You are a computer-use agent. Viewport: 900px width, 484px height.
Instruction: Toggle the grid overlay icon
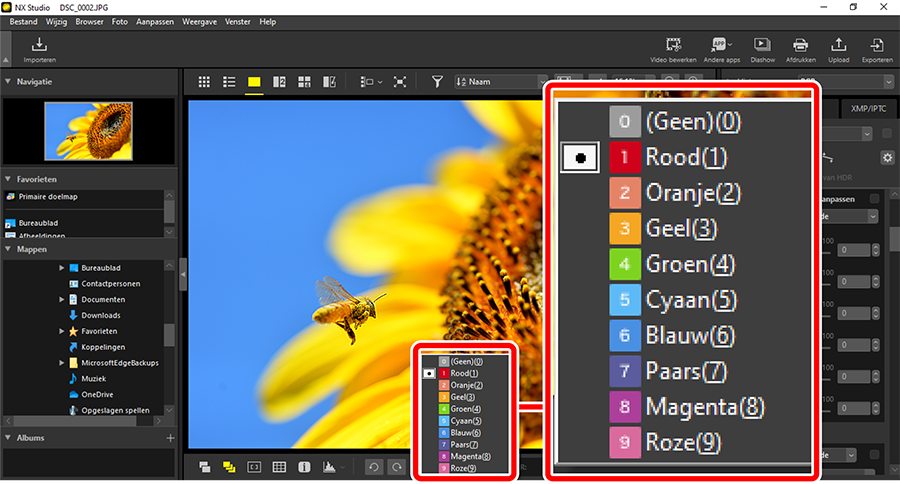coord(279,467)
